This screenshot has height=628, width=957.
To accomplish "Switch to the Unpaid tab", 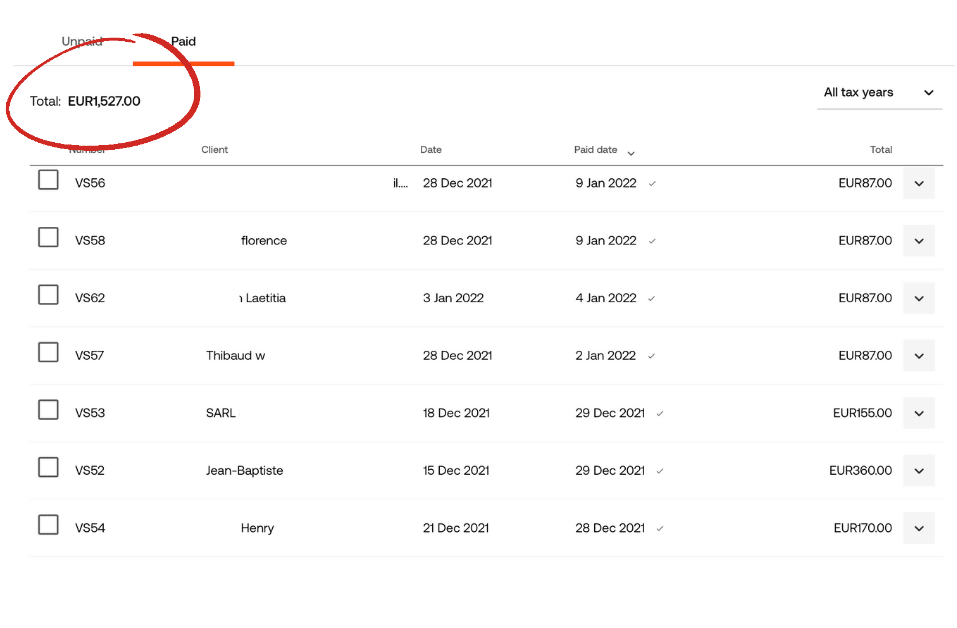I will tap(82, 42).
